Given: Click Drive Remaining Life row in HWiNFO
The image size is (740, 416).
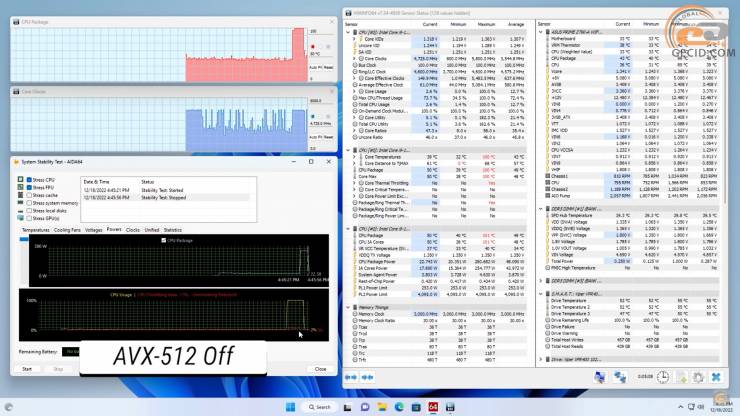Looking at the screenshot, I should (x=631, y=320).
